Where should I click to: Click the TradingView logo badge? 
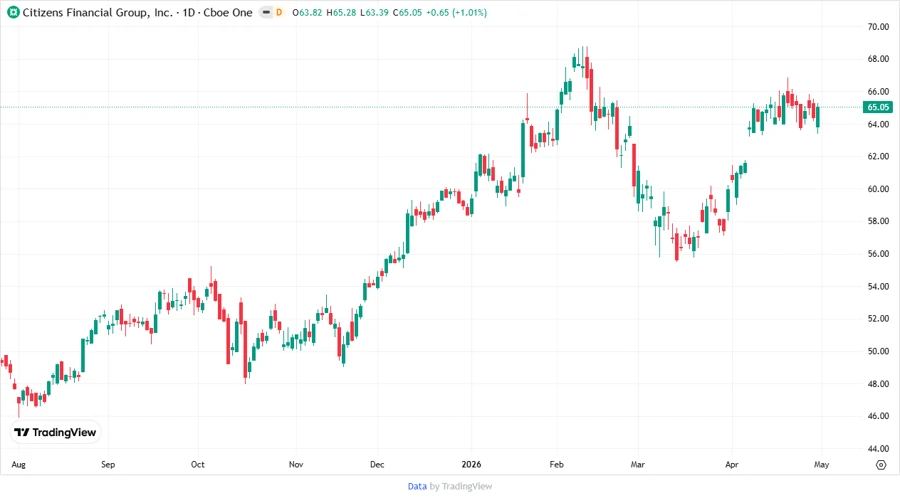click(56, 433)
